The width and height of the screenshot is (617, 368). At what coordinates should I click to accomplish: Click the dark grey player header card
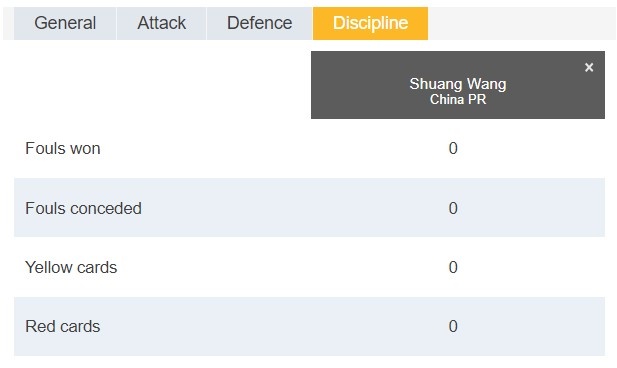pos(458,85)
